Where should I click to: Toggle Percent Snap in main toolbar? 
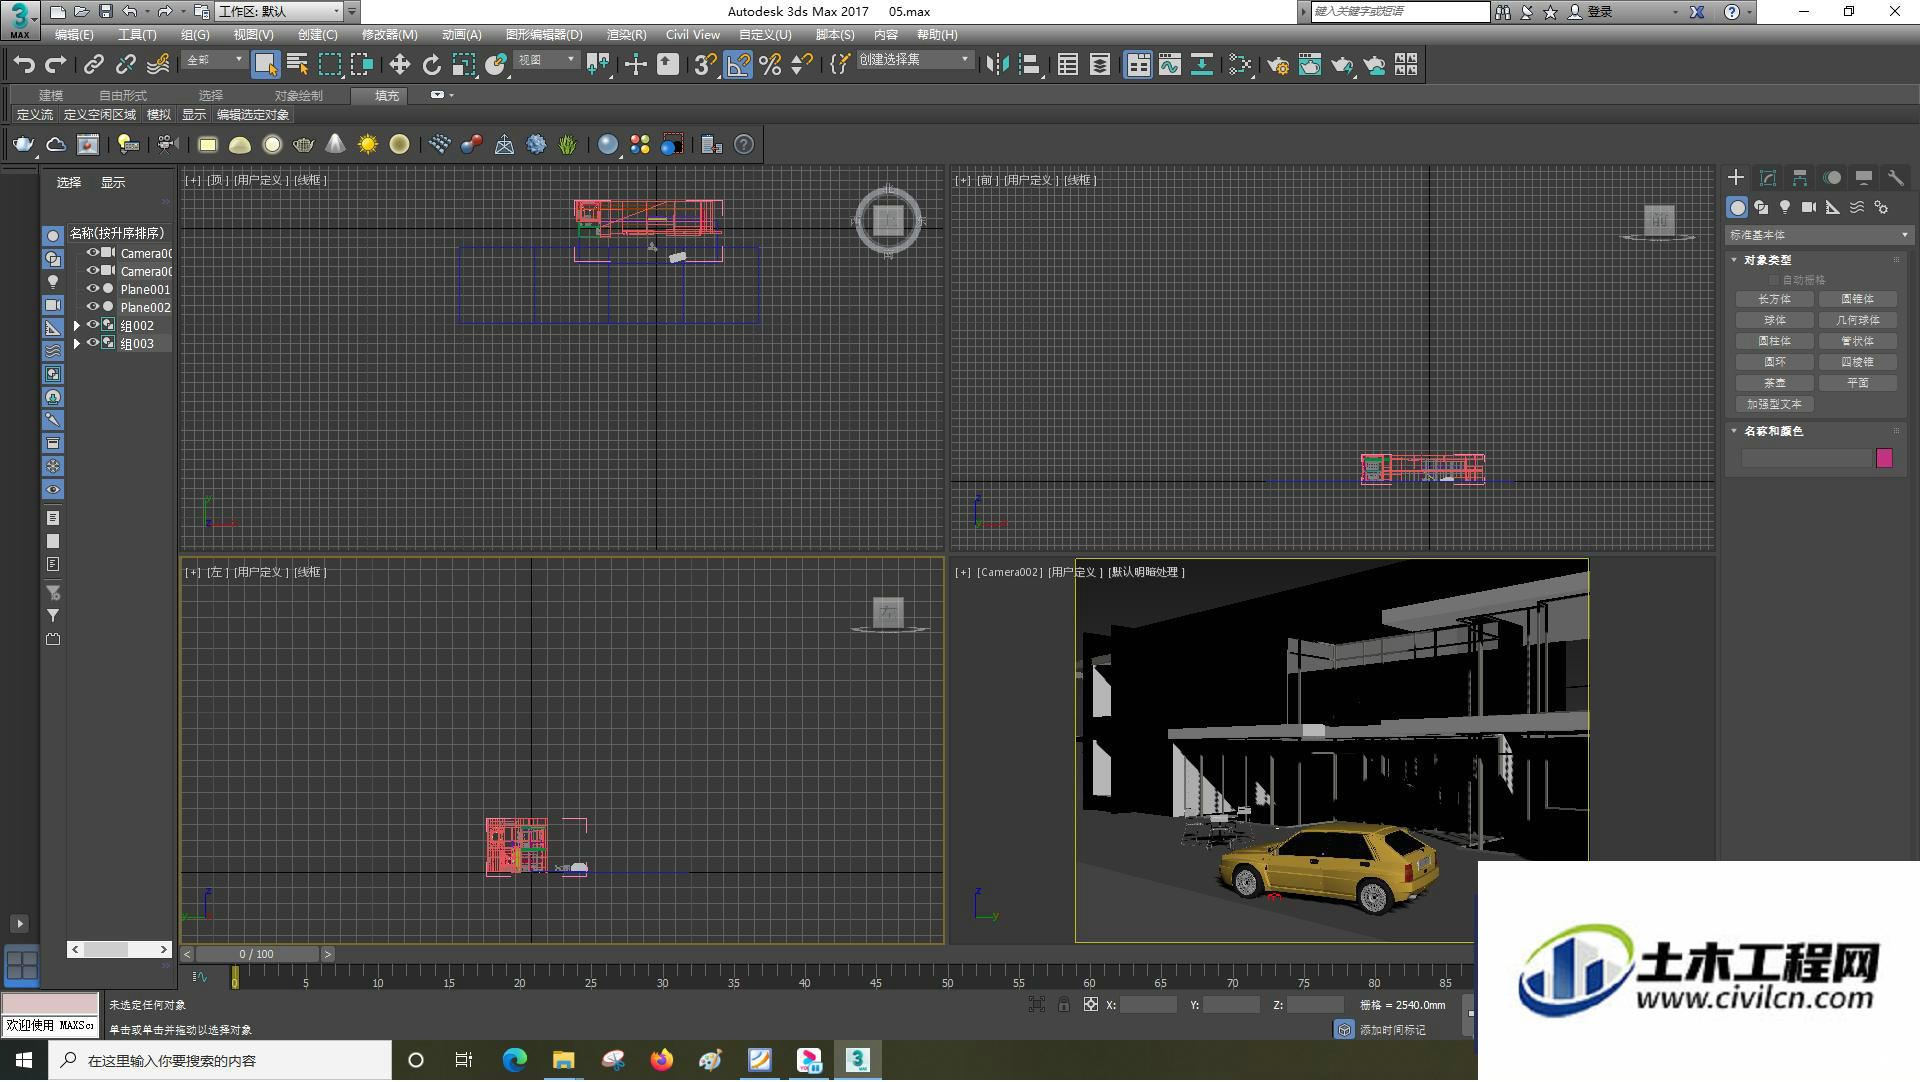[770, 65]
